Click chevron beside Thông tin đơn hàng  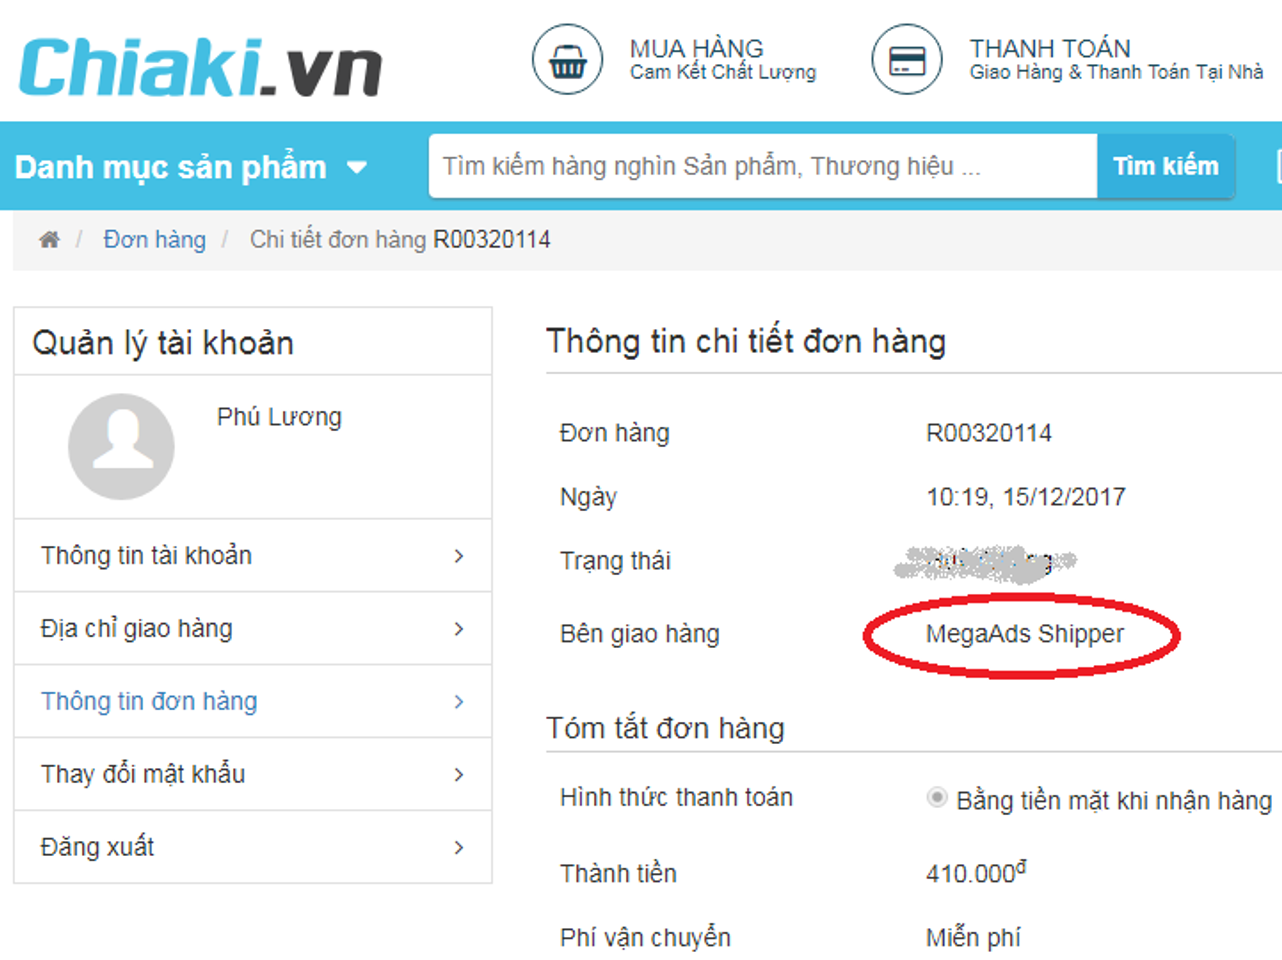tap(459, 702)
